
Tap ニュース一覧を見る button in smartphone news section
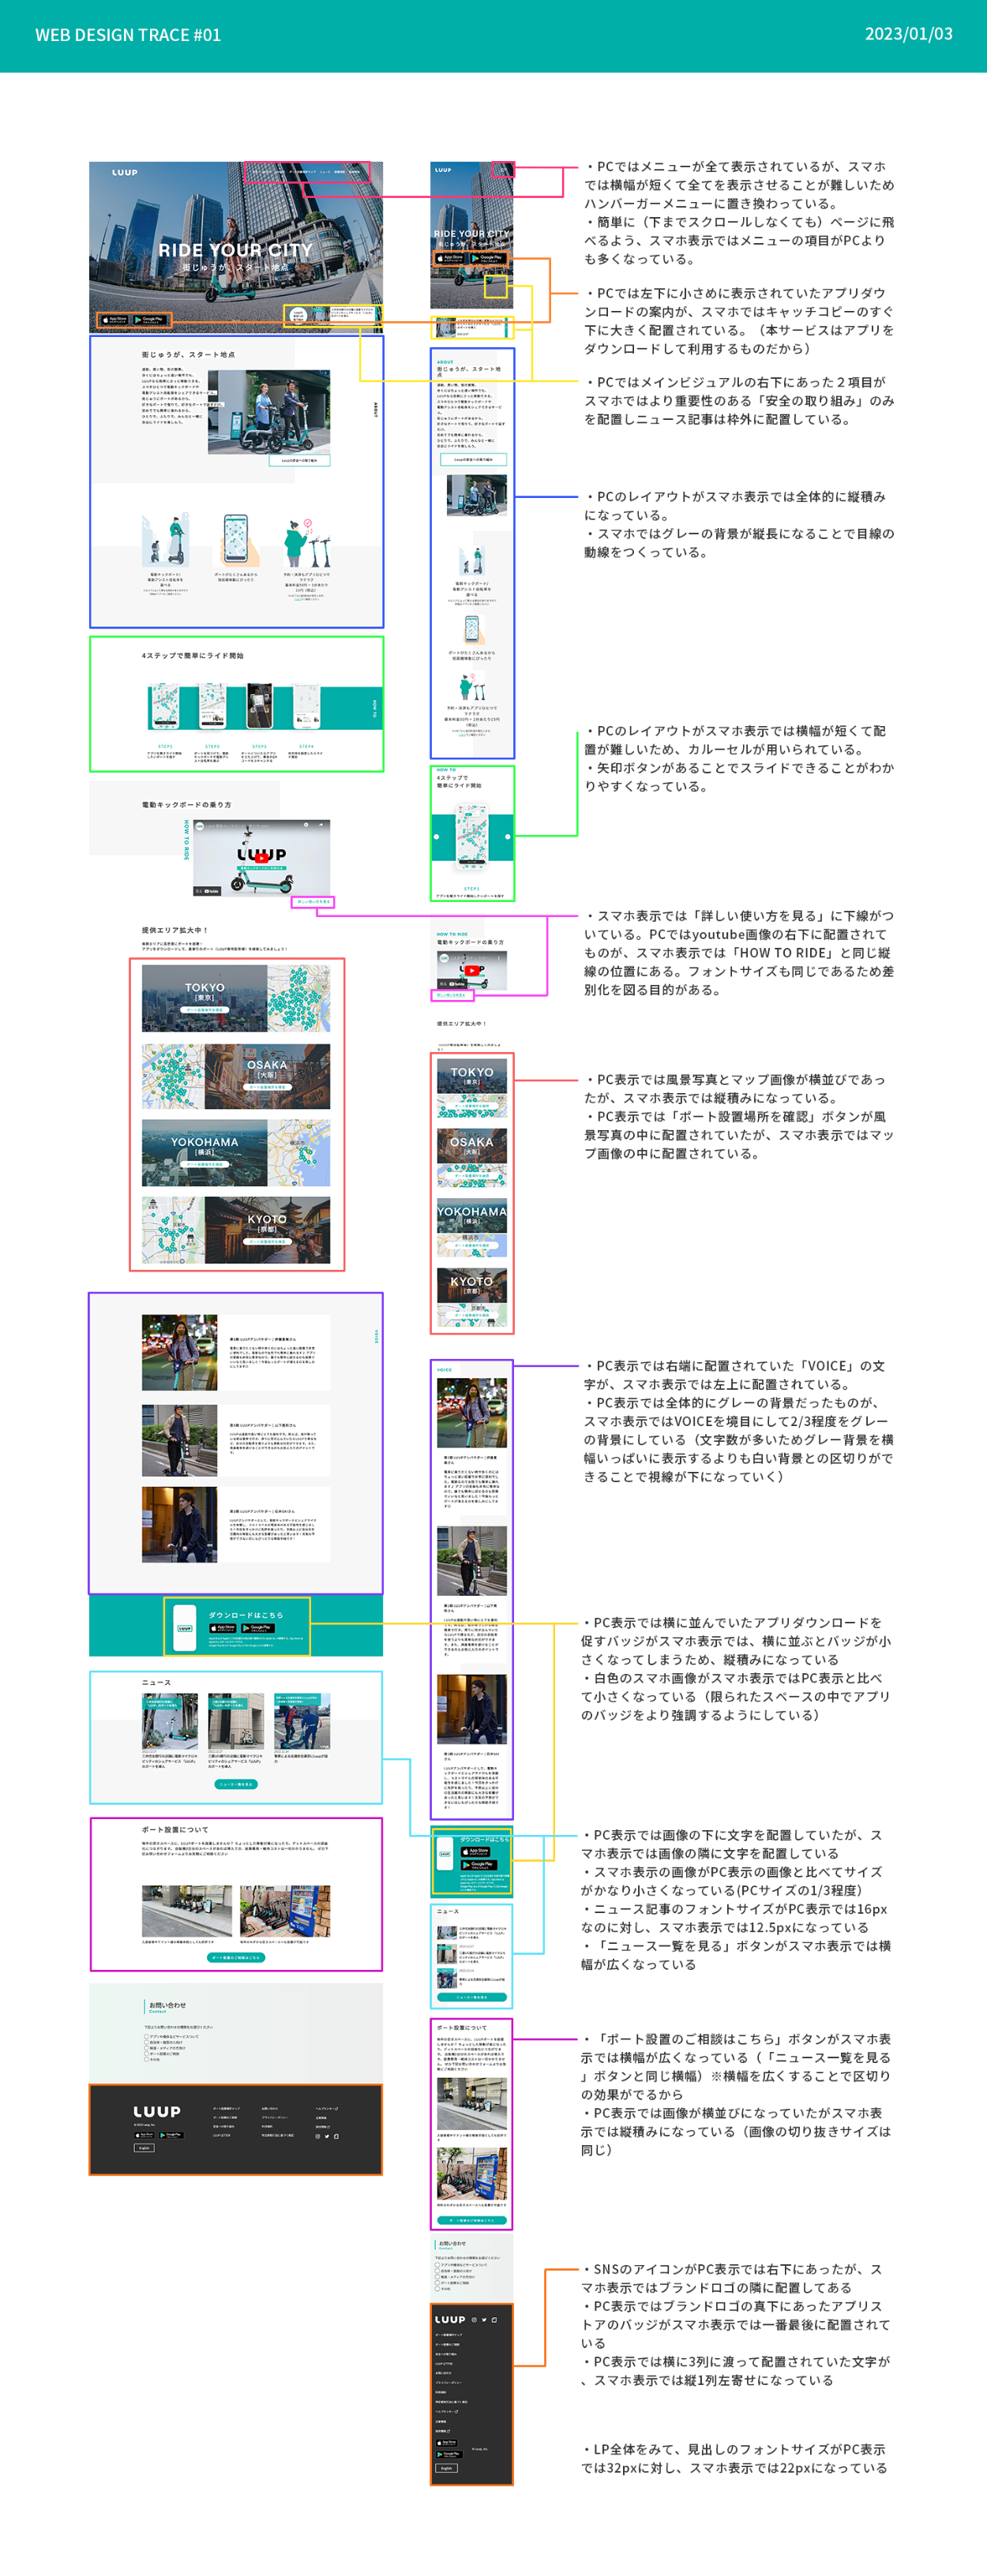[472, 1997]
